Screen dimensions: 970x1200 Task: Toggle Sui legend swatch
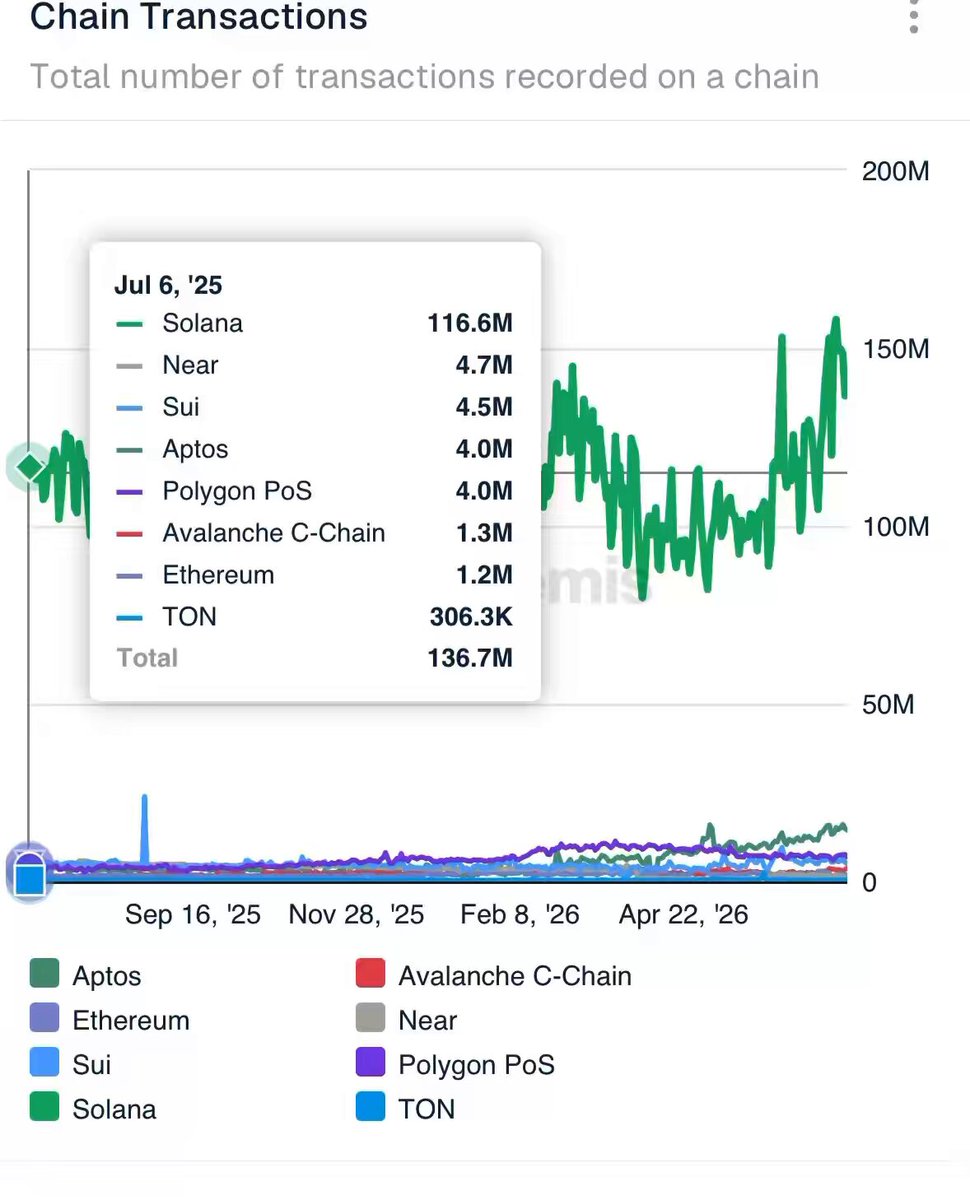click(44, 1064)
